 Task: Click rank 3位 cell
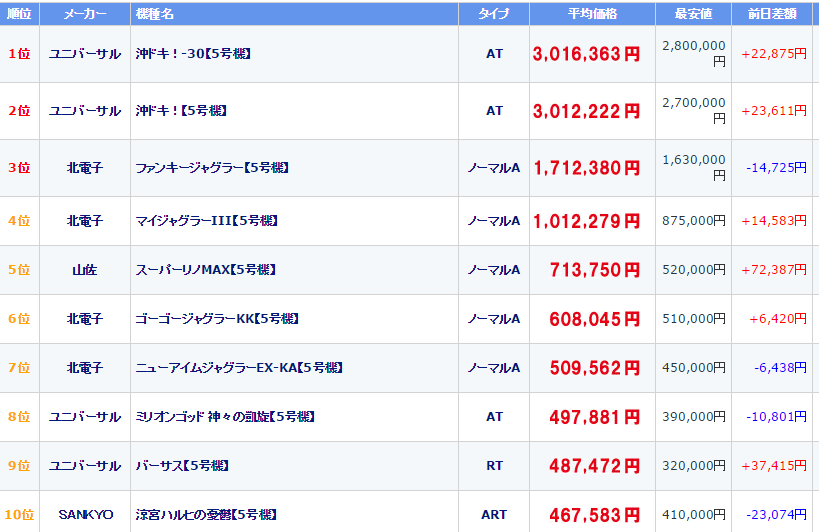tap(19, 168)
